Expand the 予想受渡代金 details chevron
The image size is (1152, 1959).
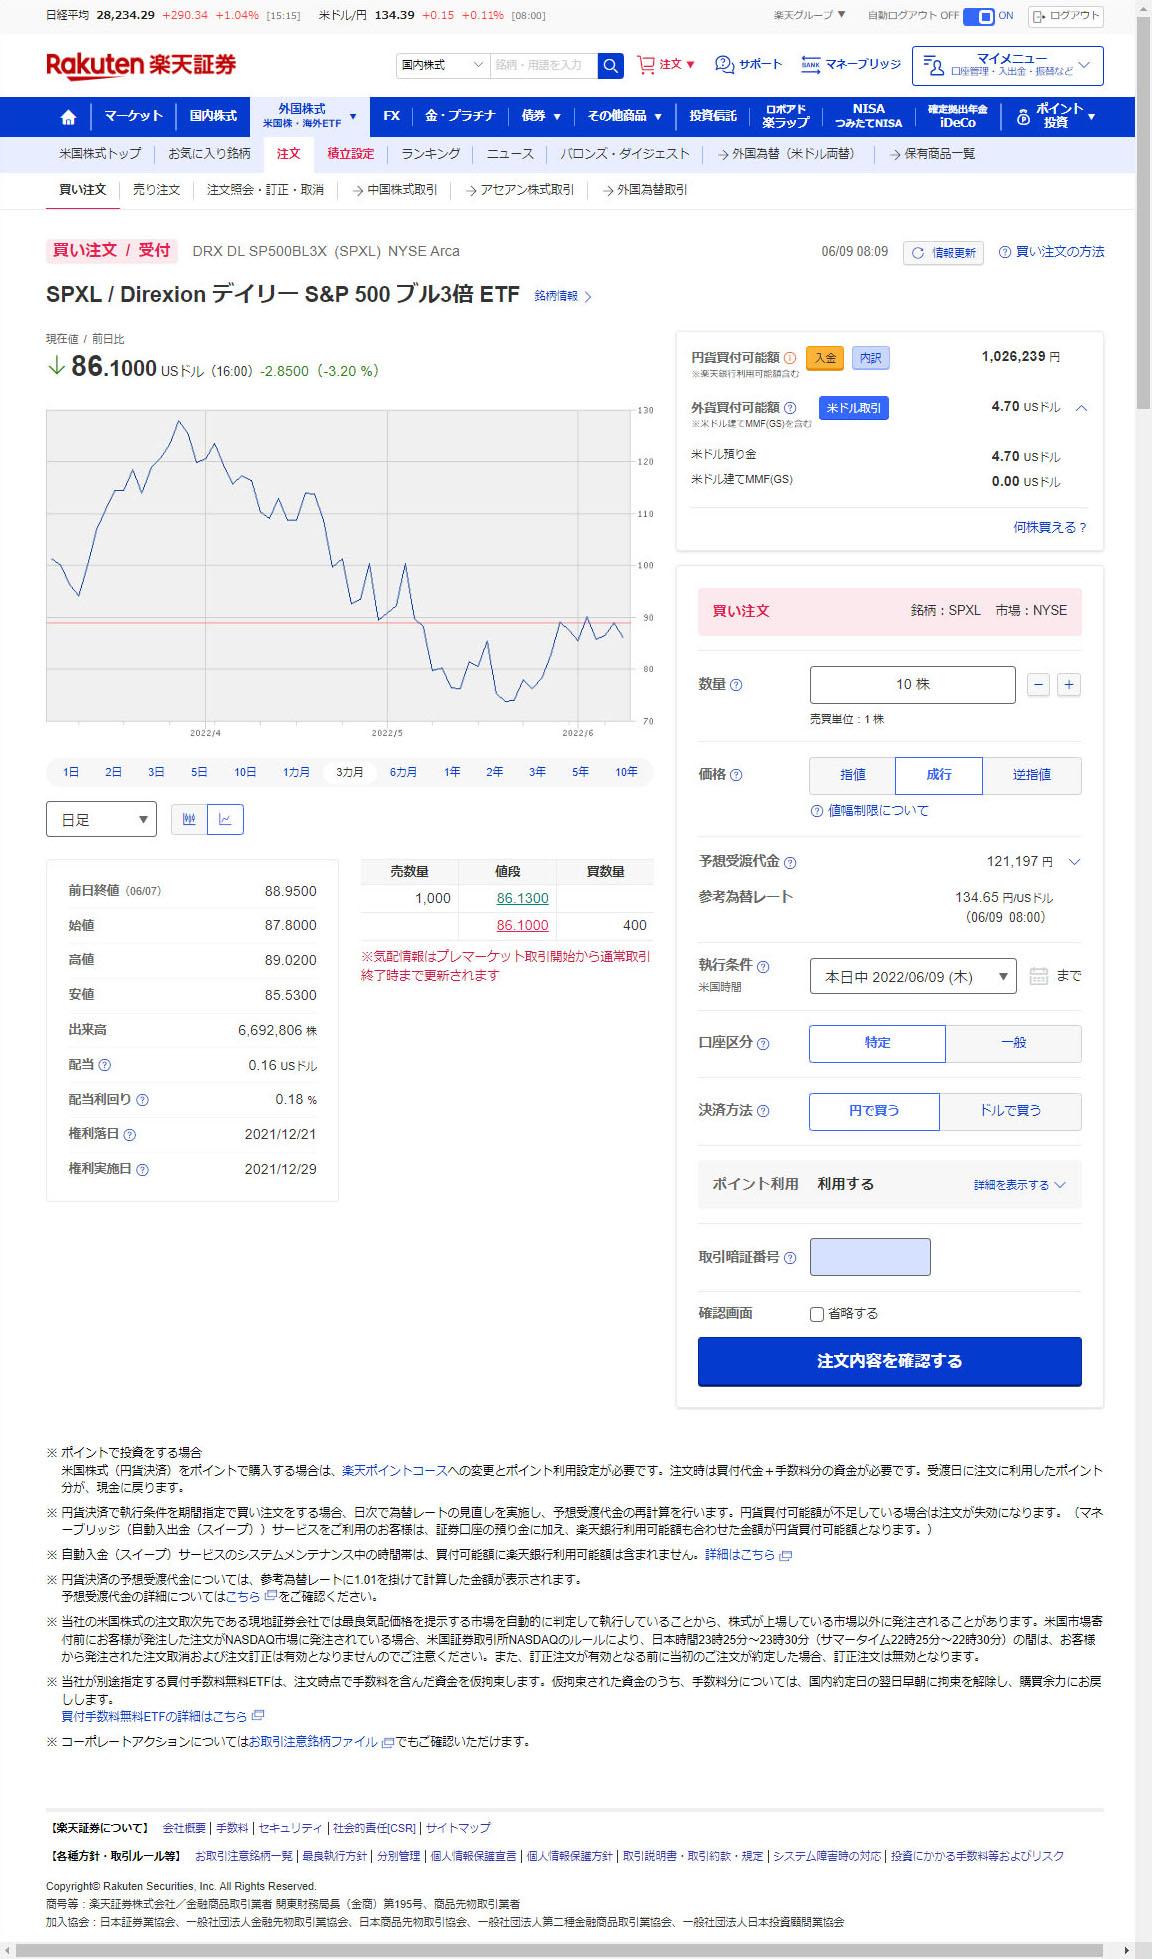point(1074,862)
